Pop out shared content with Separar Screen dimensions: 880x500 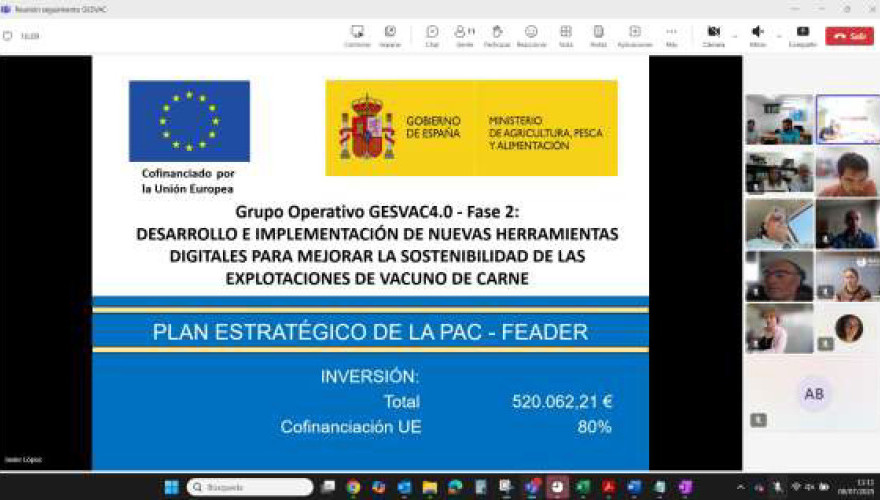coord(390,35)
